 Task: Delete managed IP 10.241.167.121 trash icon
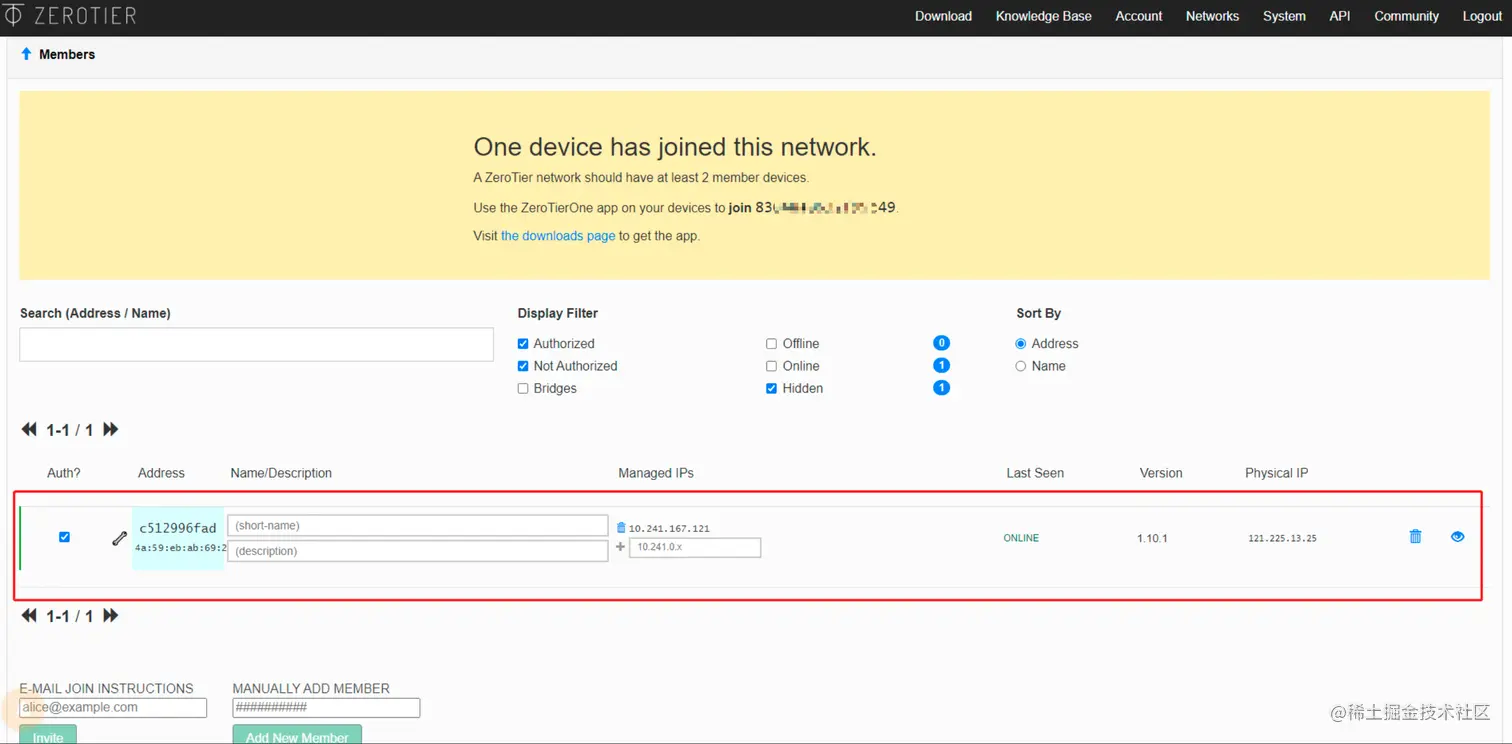coord(621,528)
